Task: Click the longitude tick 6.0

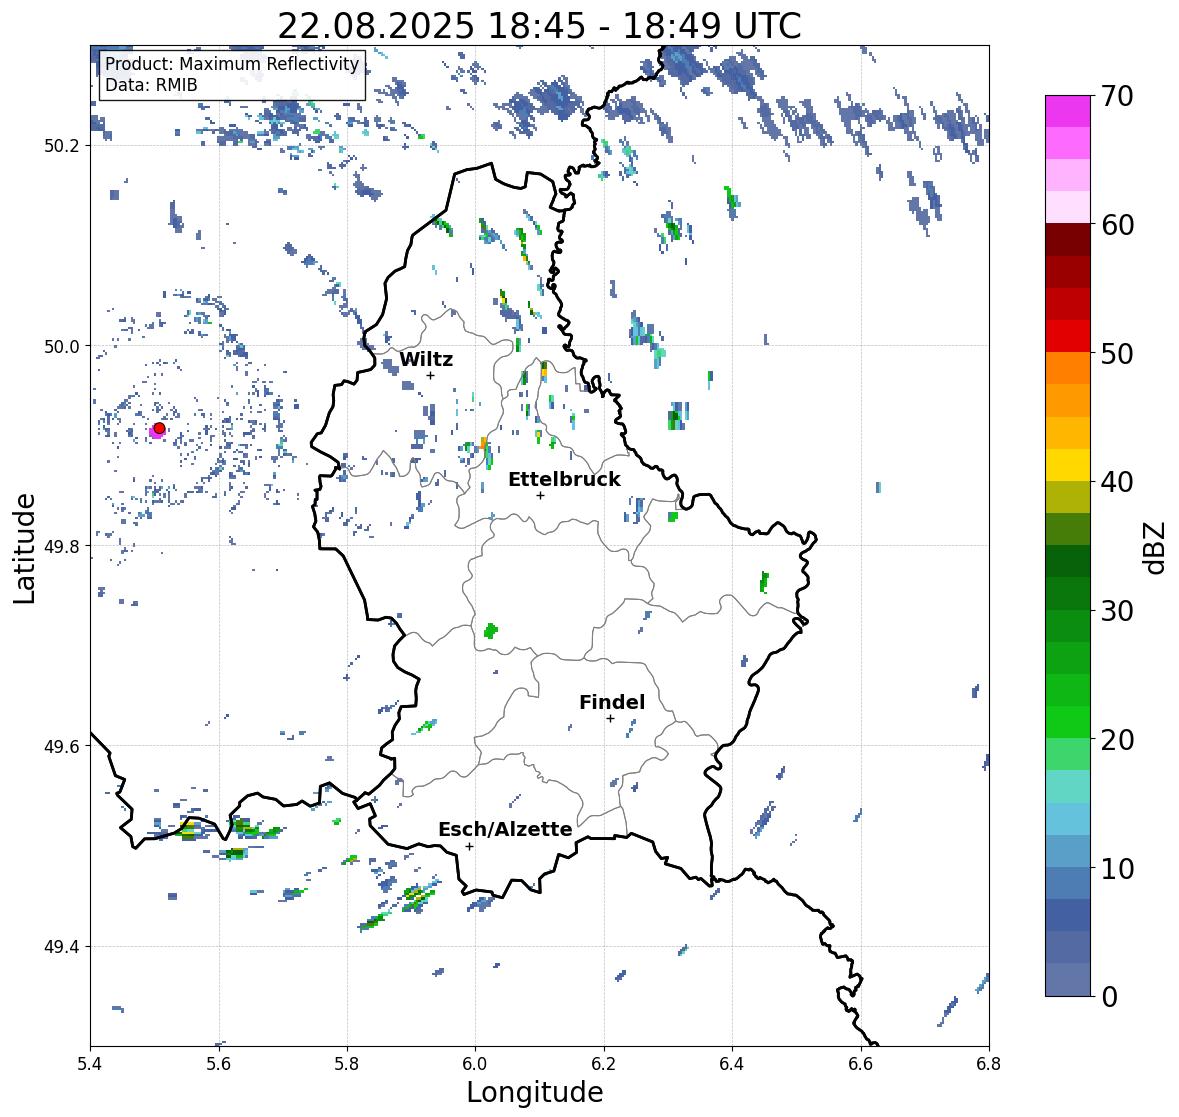Action: point(475,1064)
